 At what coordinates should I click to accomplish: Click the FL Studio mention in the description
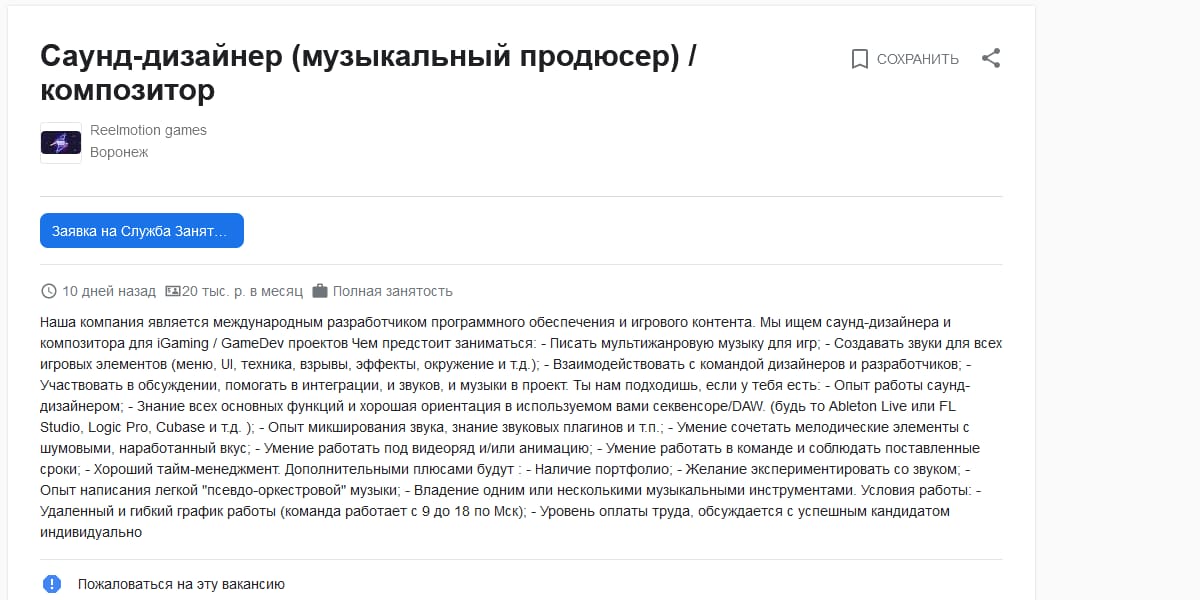[x=58, y=427]
